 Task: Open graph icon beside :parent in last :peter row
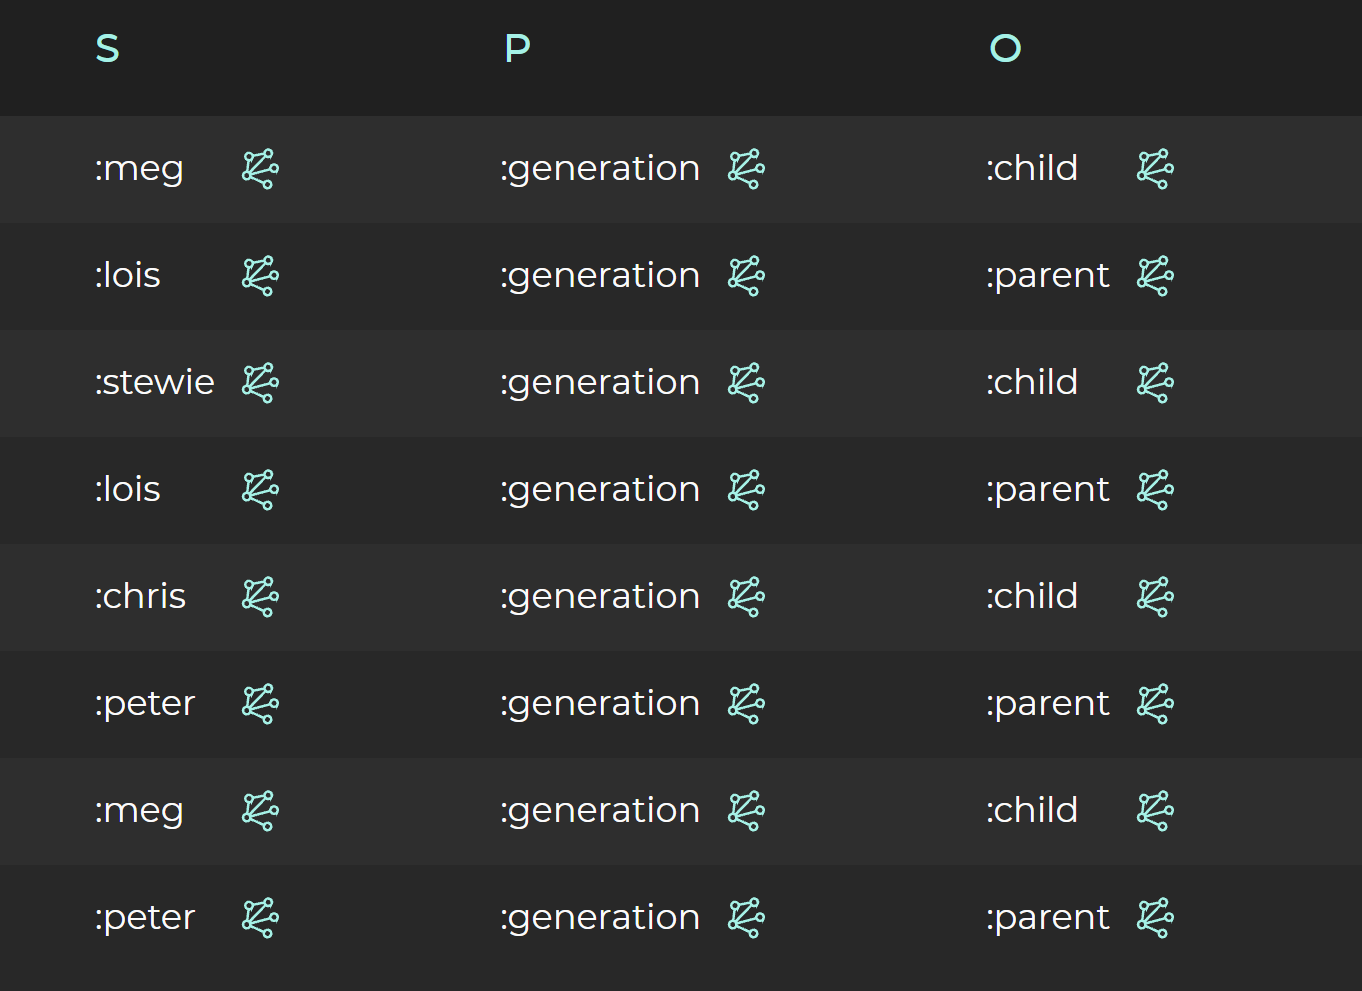[x=1155, y=918]
